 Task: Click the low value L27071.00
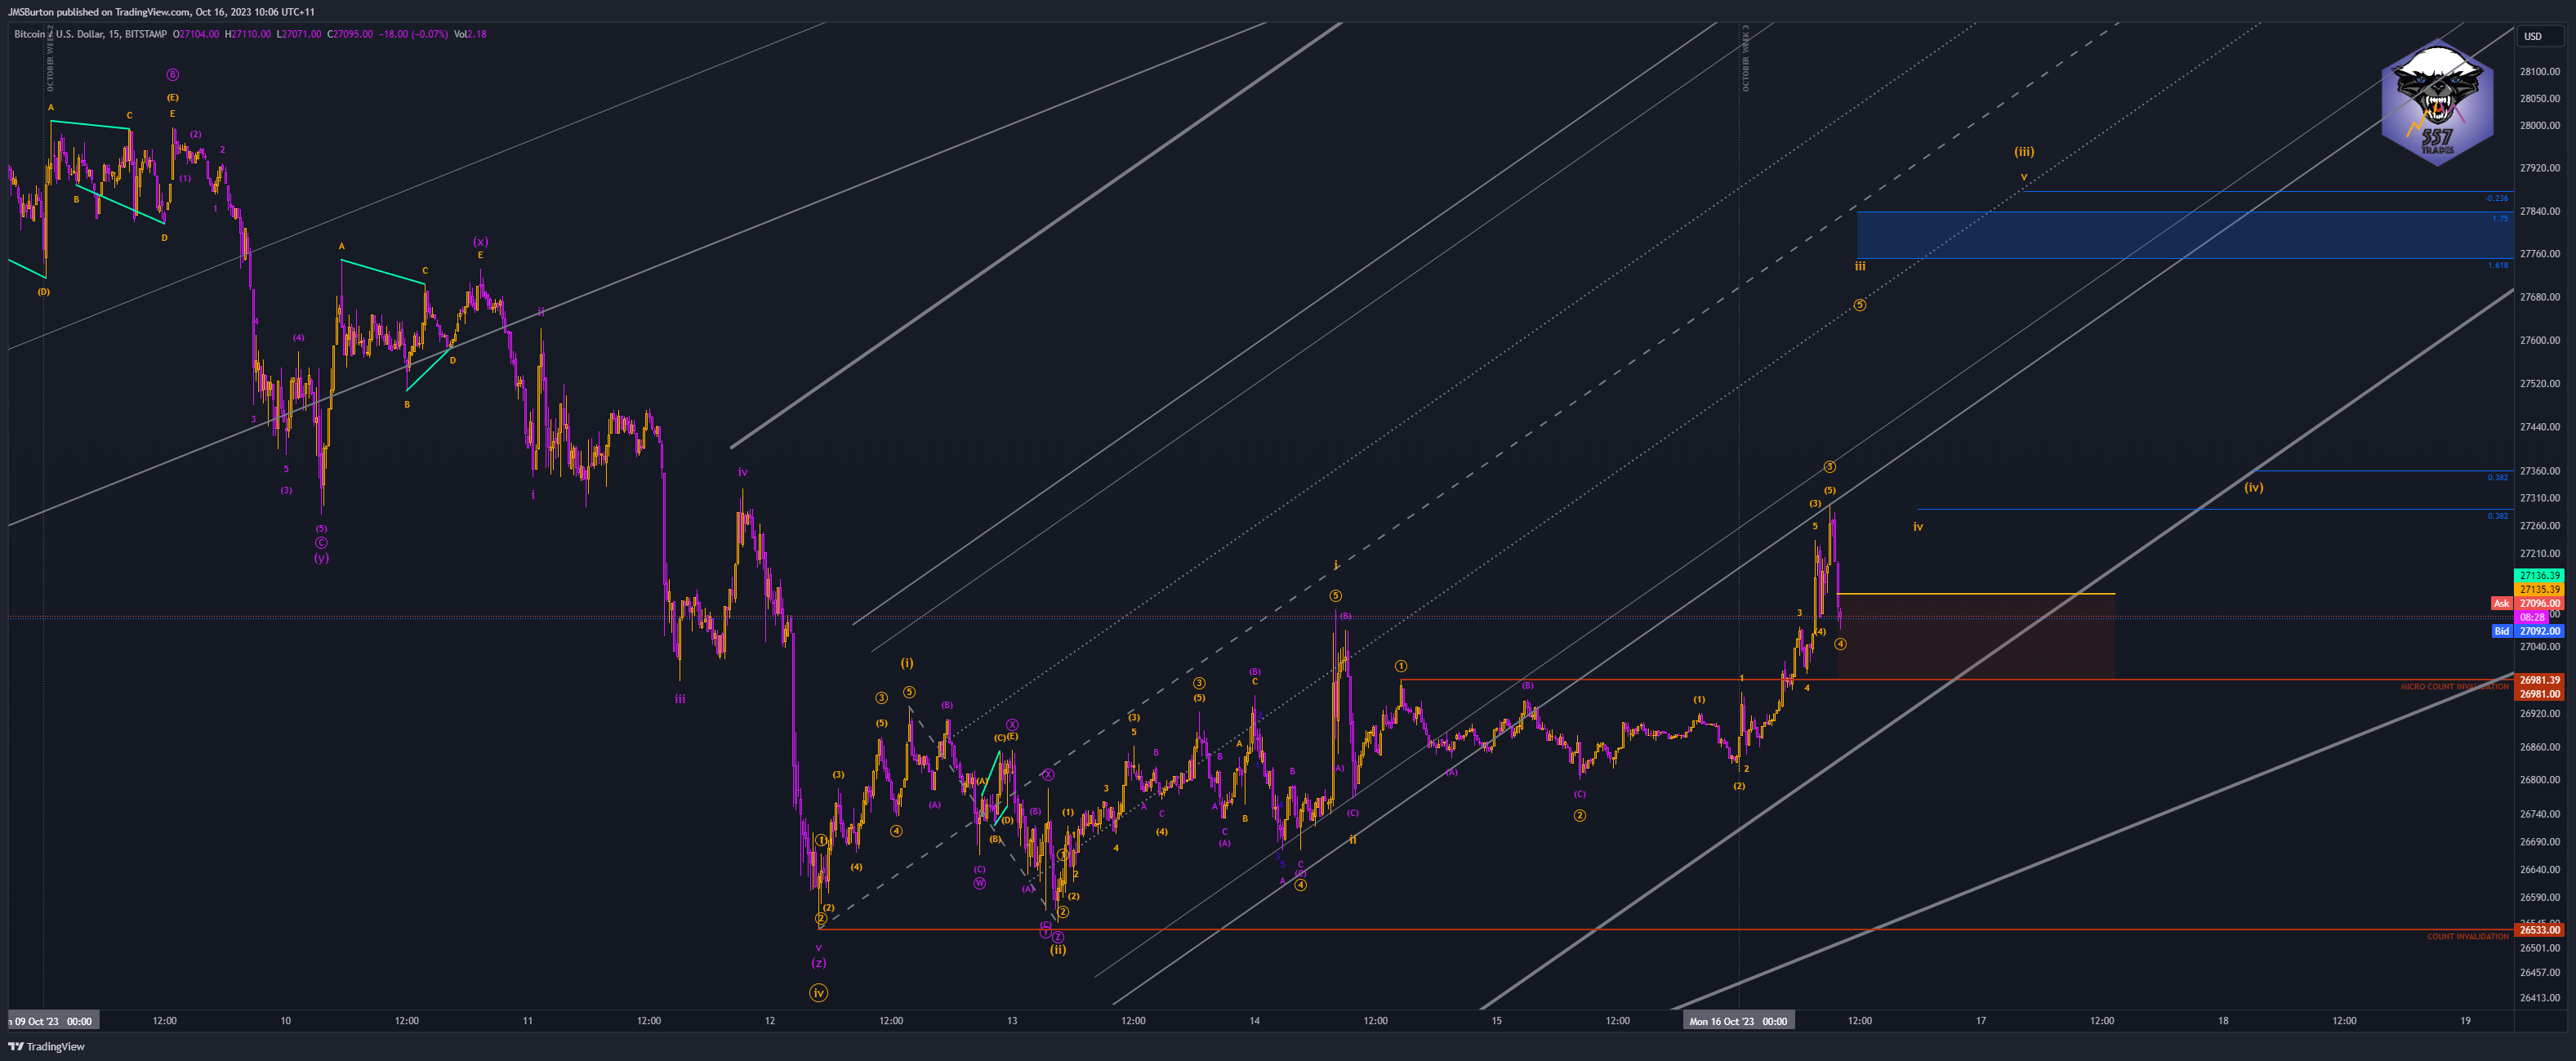[x=299, y=34]
